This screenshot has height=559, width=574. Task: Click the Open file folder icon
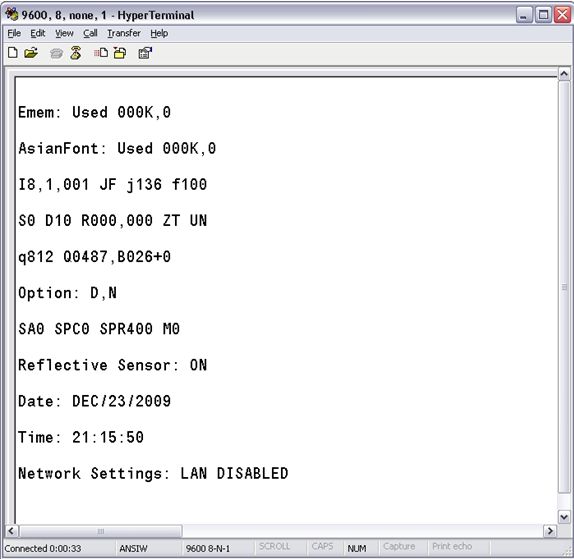(31, 53)
